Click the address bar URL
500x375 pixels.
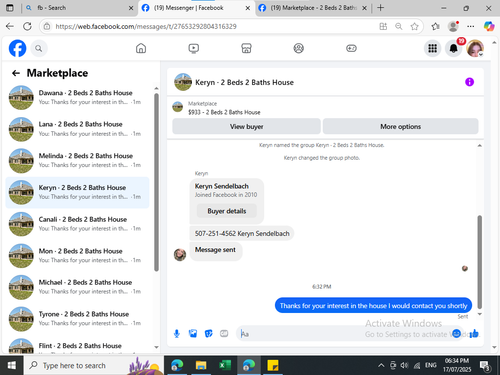(146, 26)
